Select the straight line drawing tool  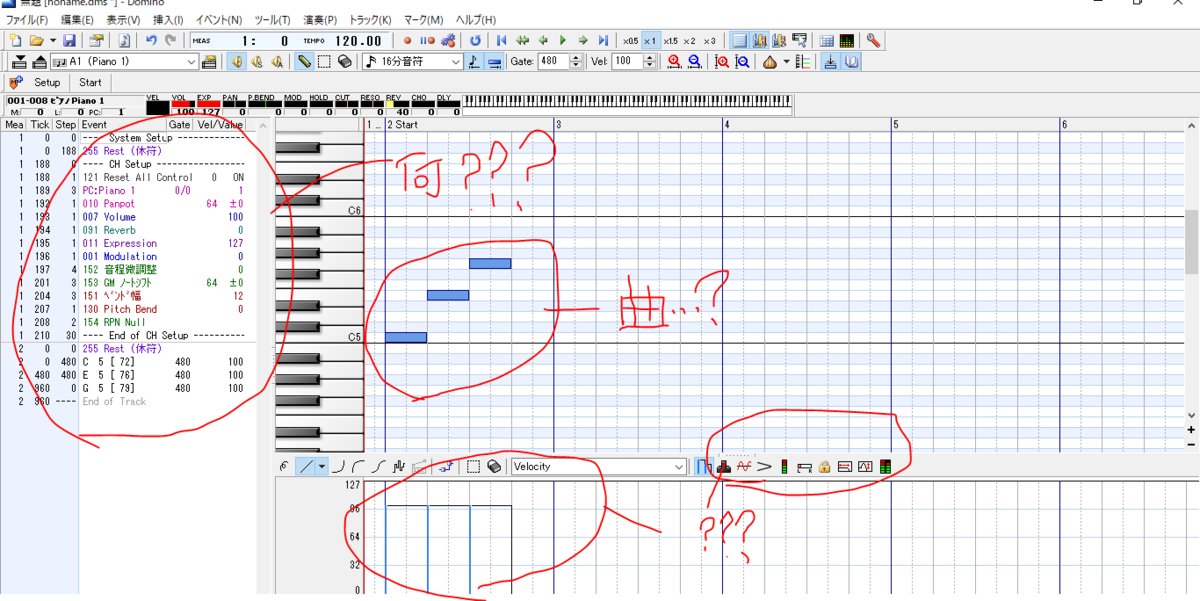306,466
